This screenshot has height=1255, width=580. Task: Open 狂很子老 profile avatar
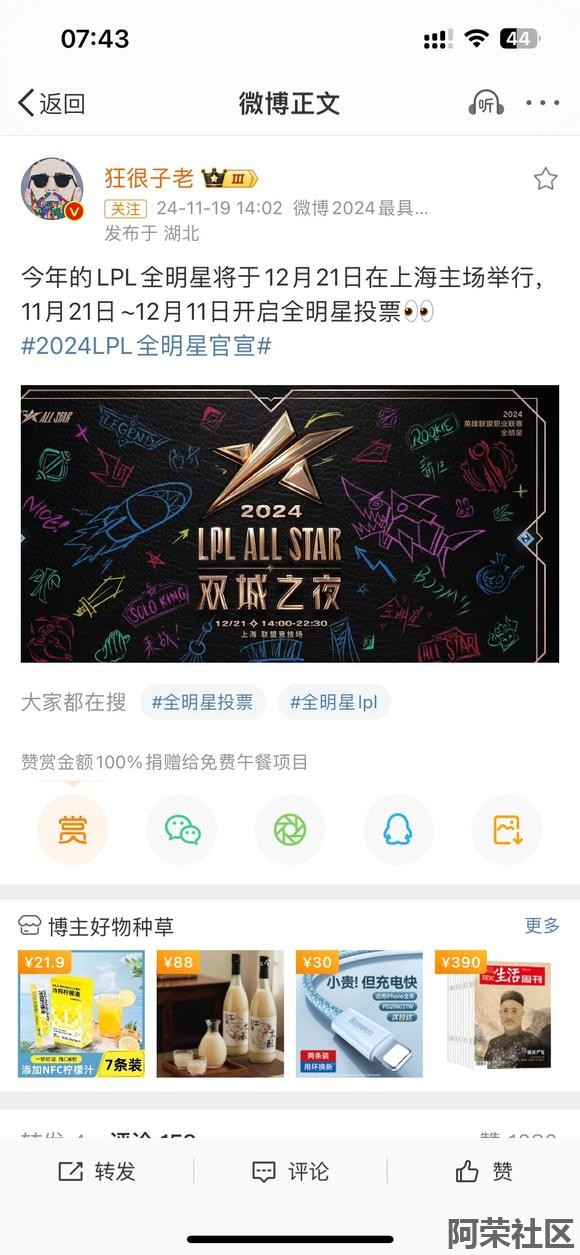(x=52, y=187)
